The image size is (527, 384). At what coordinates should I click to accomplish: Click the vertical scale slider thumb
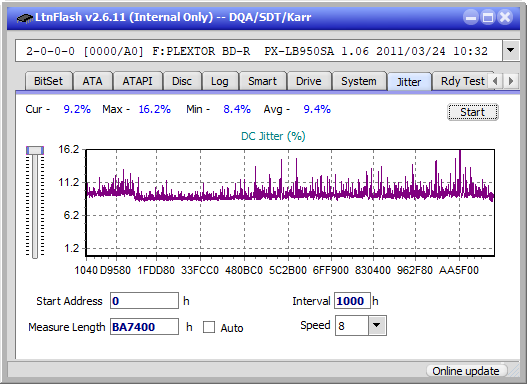point(35,150)
